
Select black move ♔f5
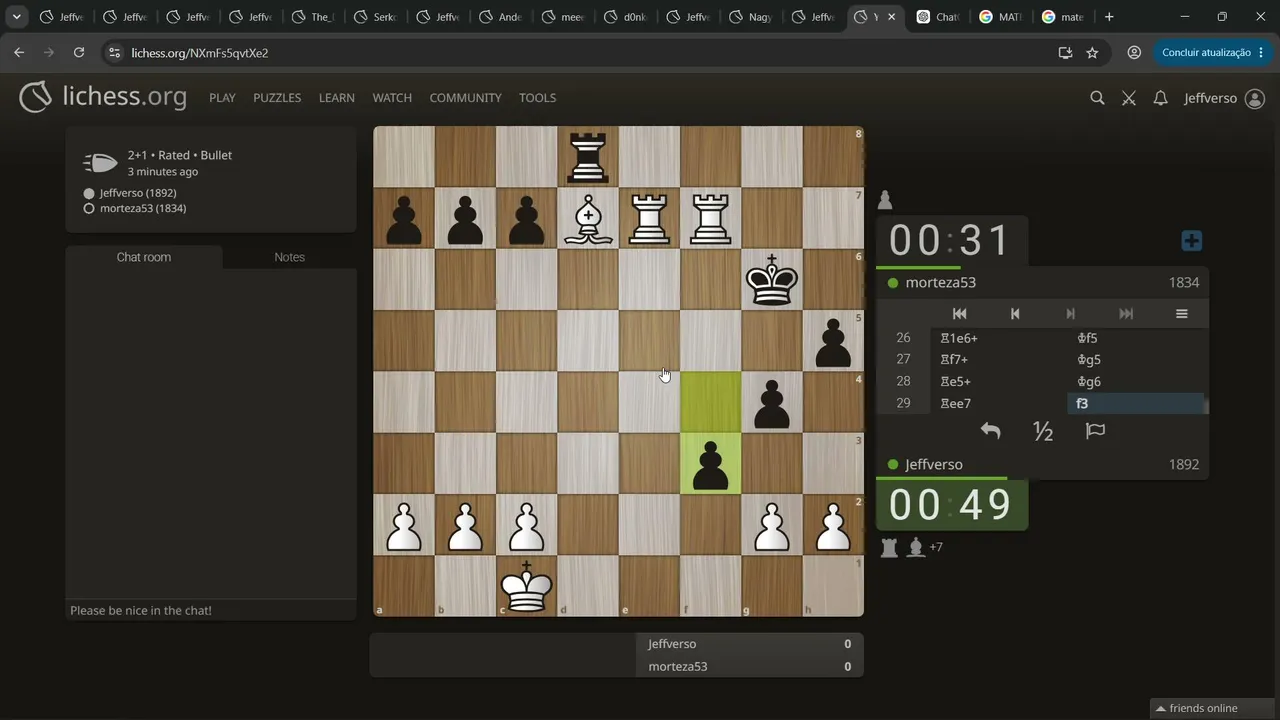(x=1136, y=338)
